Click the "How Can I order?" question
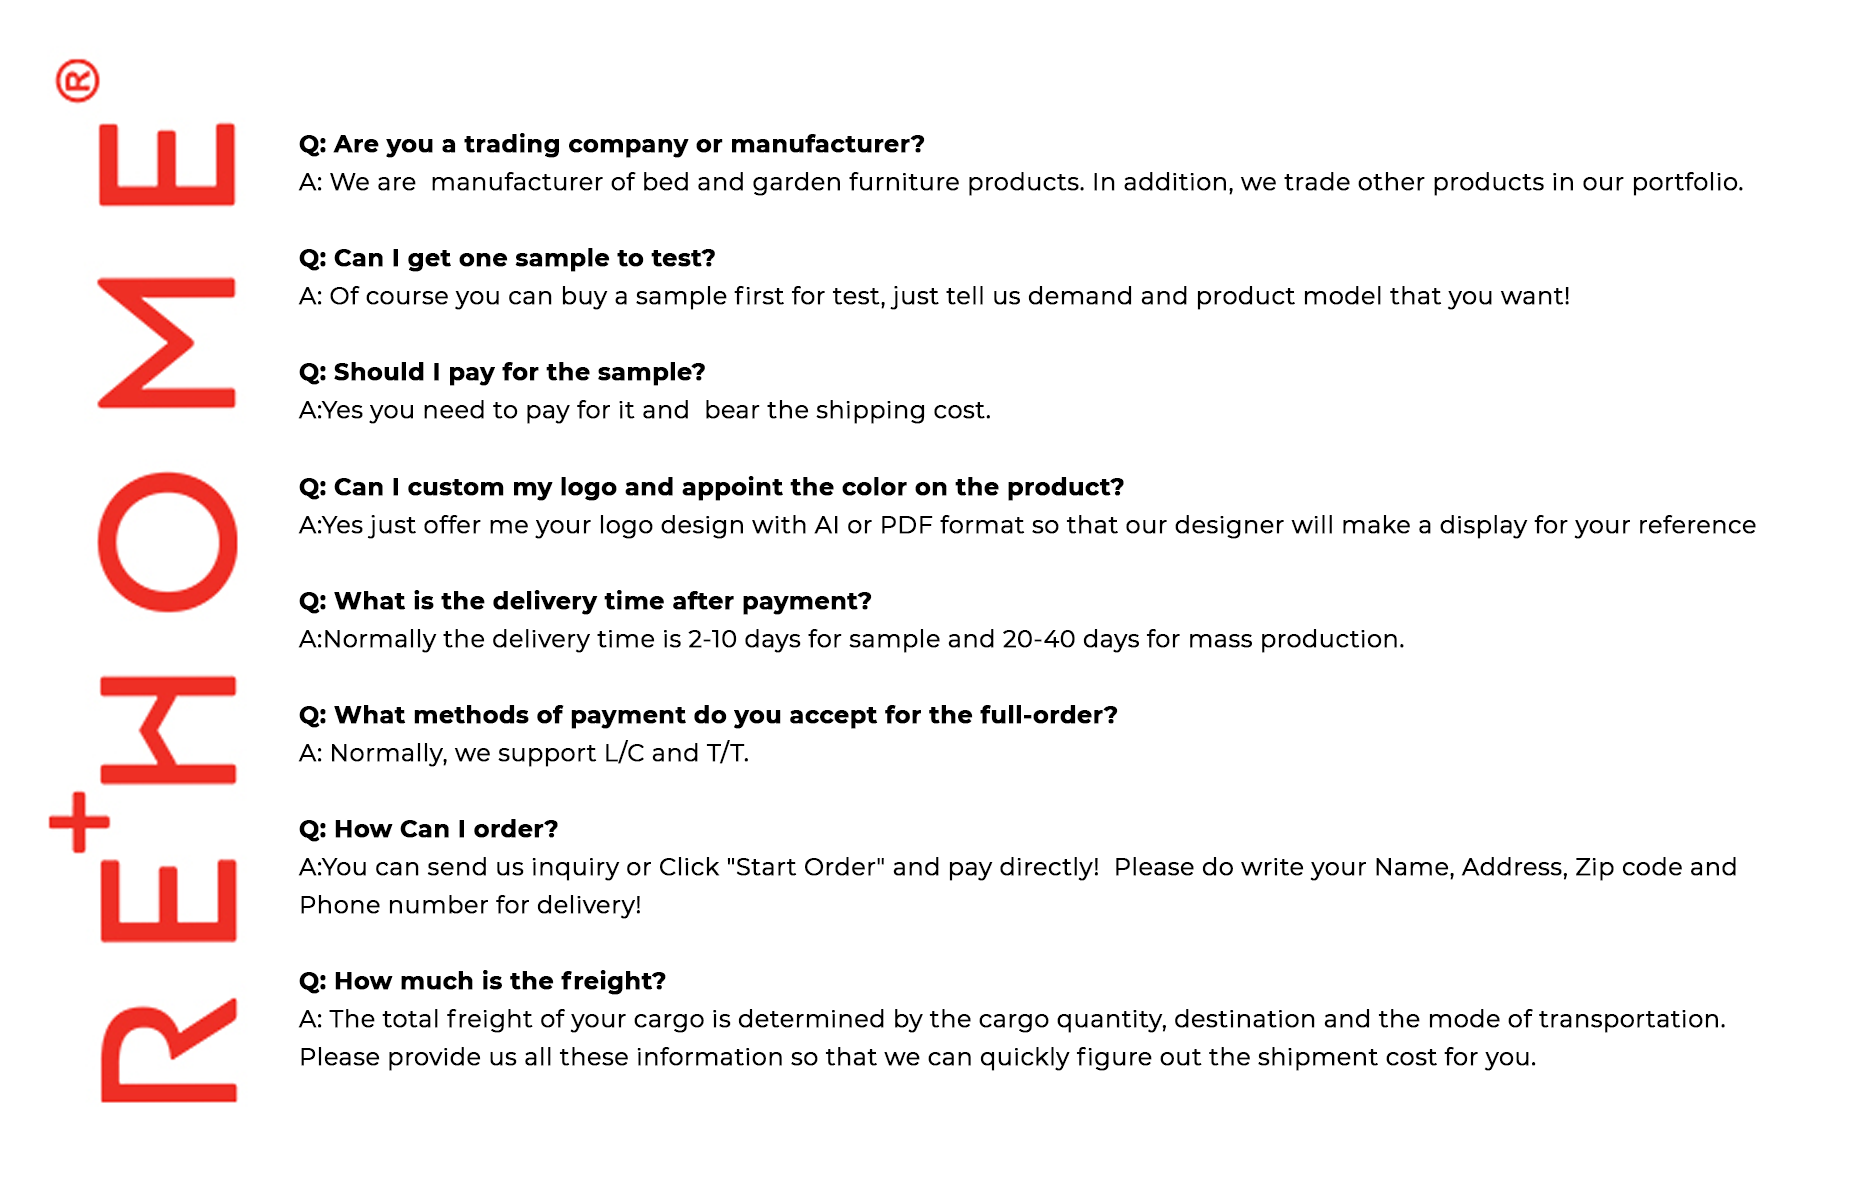Image resolution: width=1850 pixels, height=1200 pixels. coord(428,829)
